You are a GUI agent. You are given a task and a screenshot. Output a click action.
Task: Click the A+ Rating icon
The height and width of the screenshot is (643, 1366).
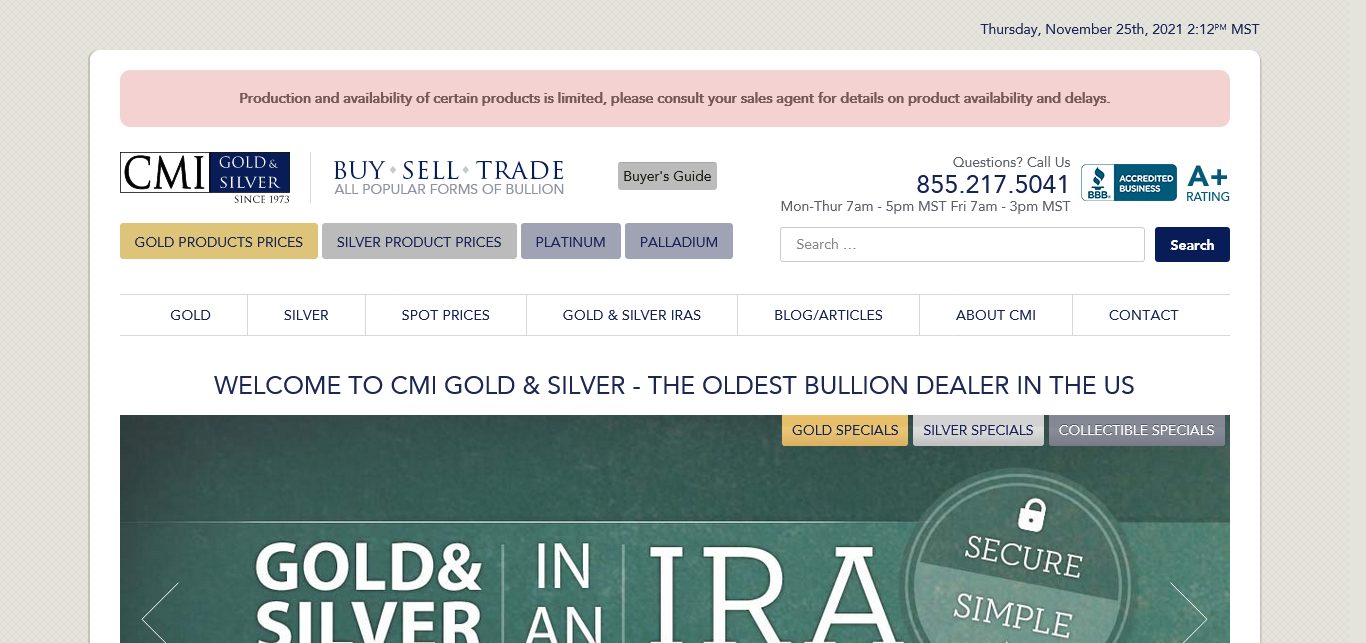pos(1207,184)
